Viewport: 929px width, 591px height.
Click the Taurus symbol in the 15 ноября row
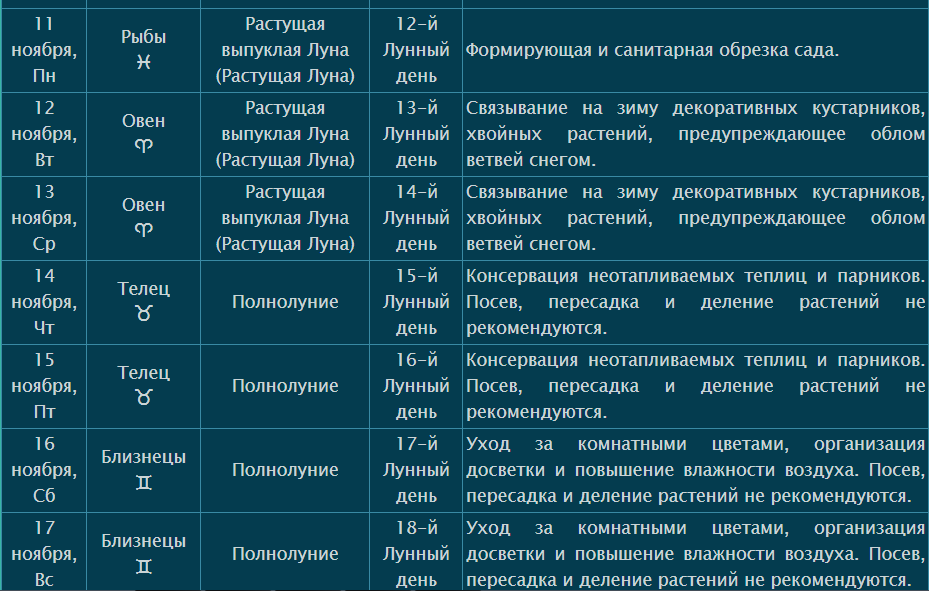point(144,398)
